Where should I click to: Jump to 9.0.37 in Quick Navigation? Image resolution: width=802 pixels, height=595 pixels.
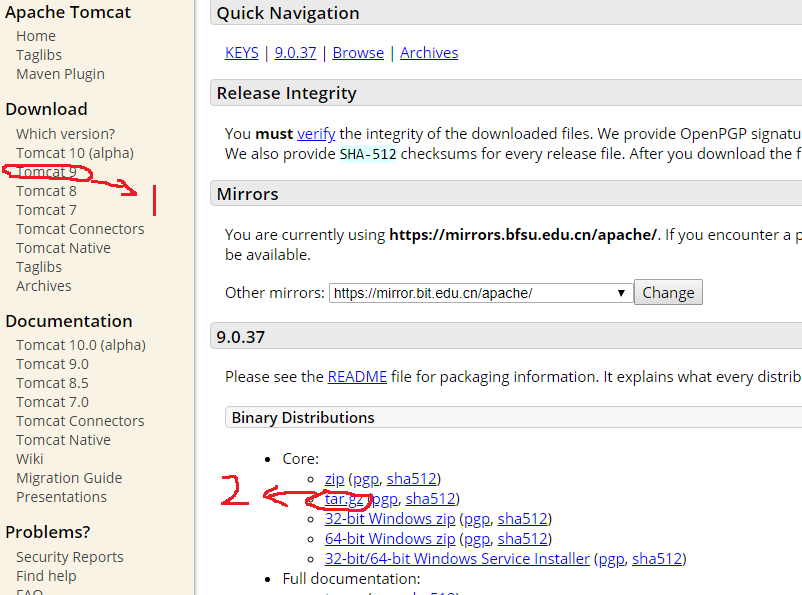tap(296, 53)
